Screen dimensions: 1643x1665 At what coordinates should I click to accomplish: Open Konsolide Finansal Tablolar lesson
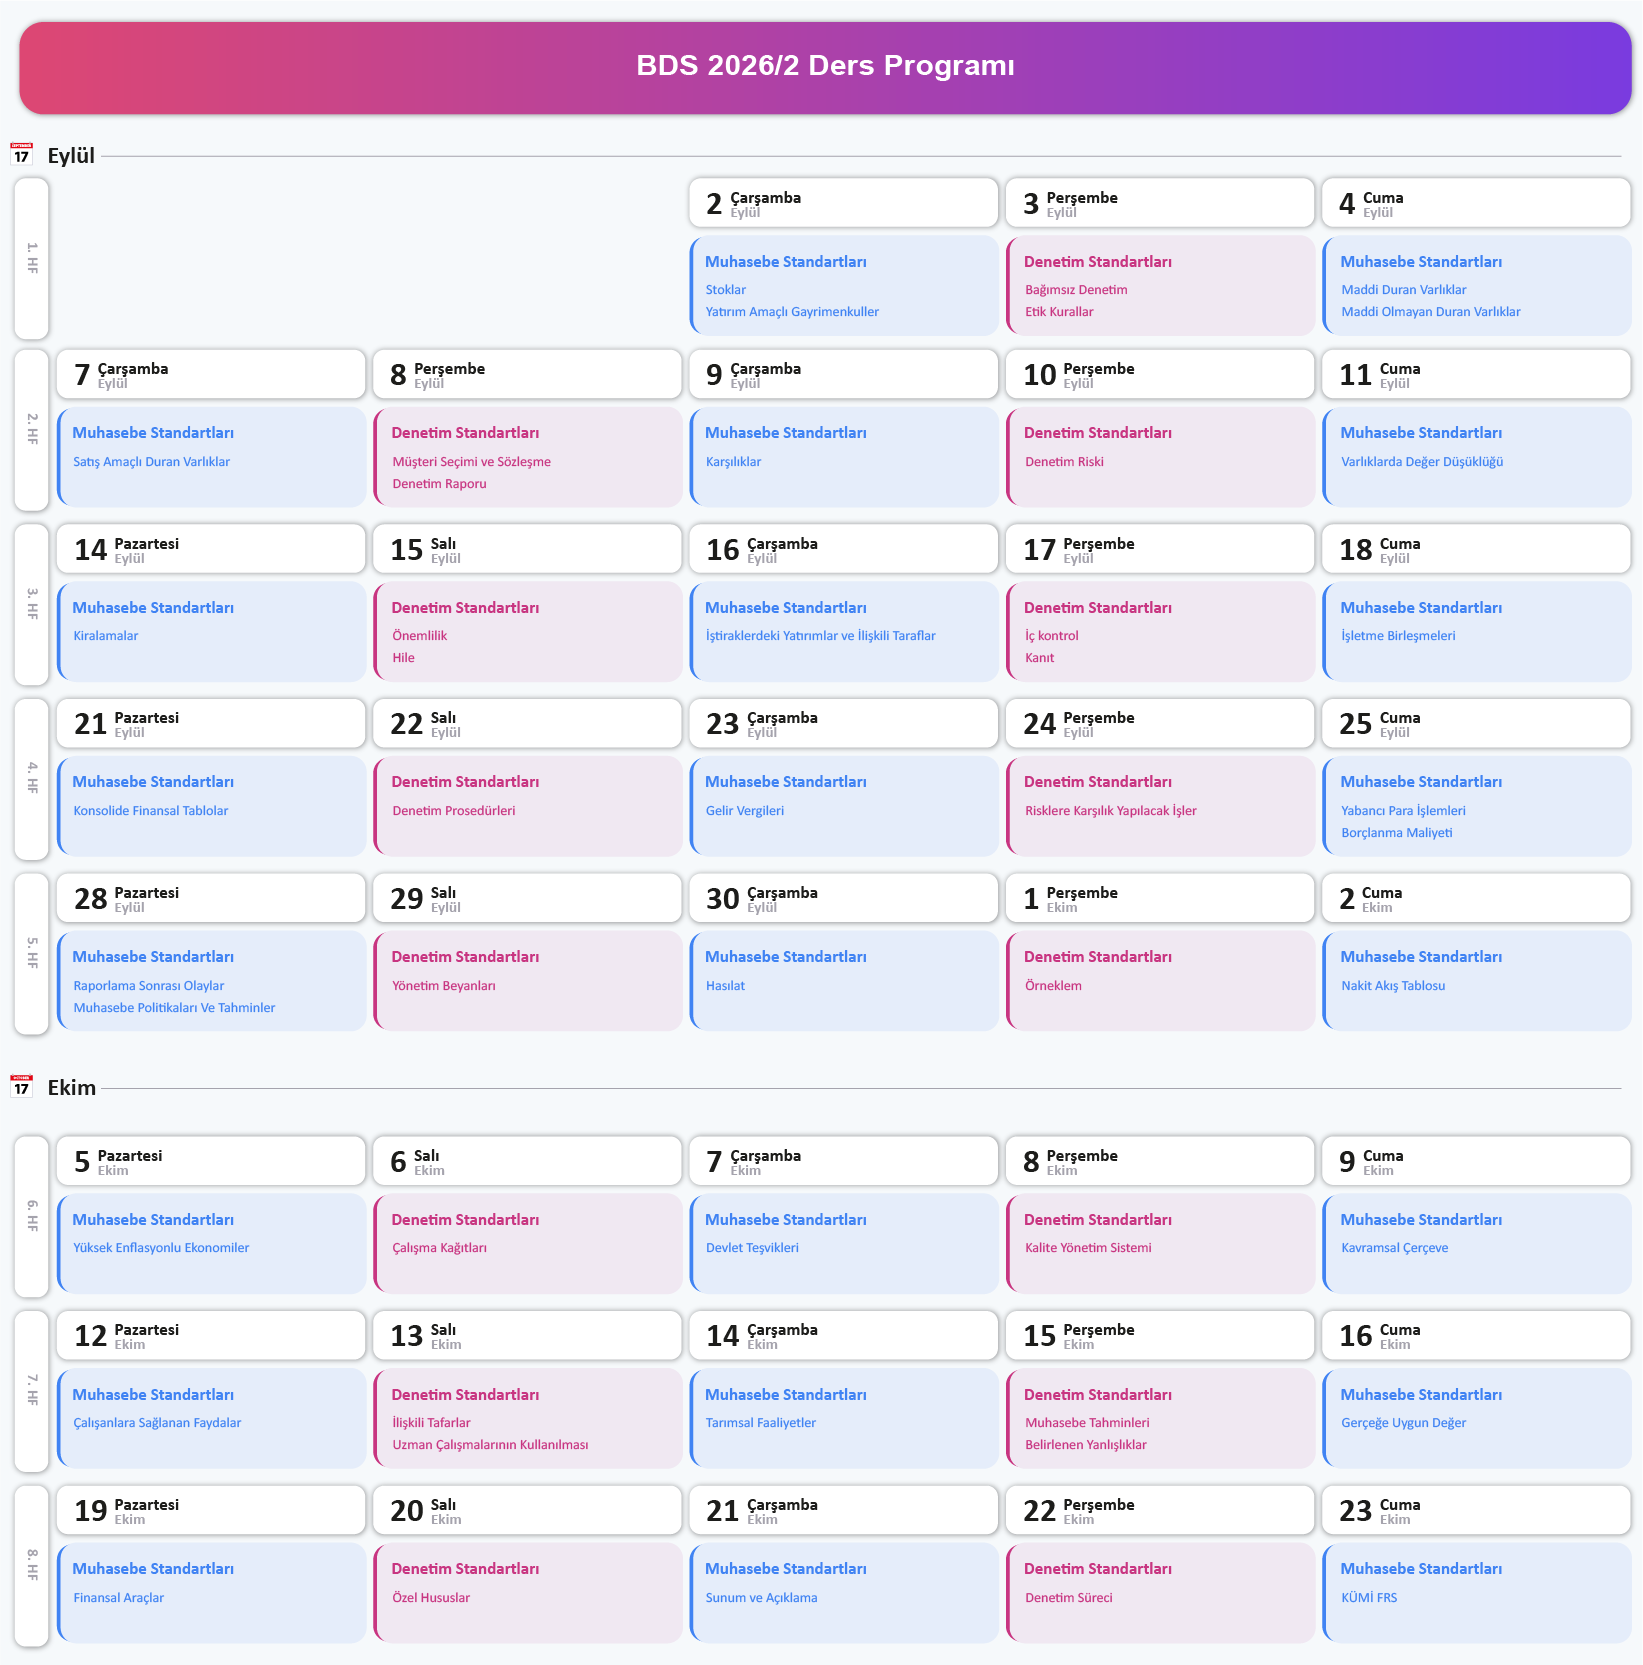pos(211,806)
